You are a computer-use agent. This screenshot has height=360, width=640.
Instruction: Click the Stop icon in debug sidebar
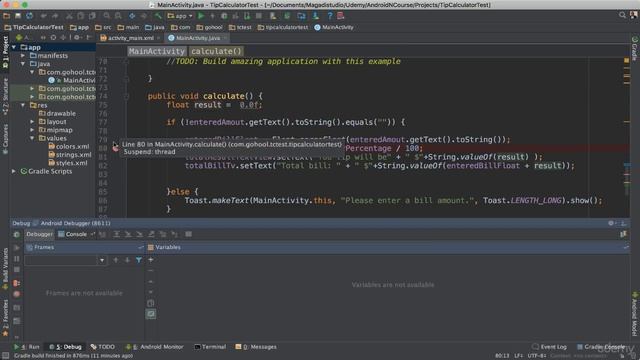click(x=17, y=270)
